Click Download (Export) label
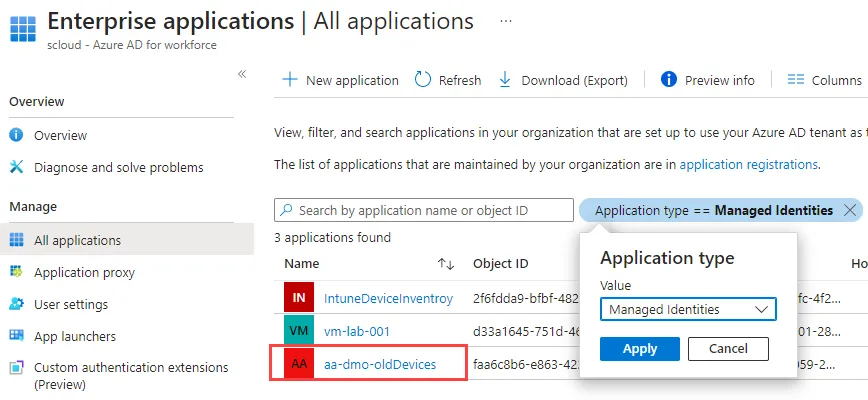The width and height of the screenshot is (868, 400). point(575,81)
